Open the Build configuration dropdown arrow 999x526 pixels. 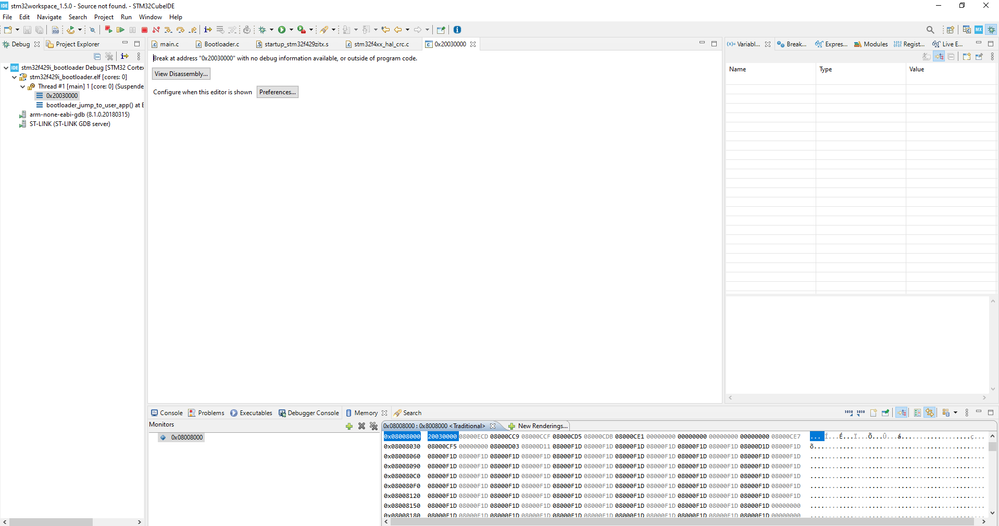click(x=80, y=30)
